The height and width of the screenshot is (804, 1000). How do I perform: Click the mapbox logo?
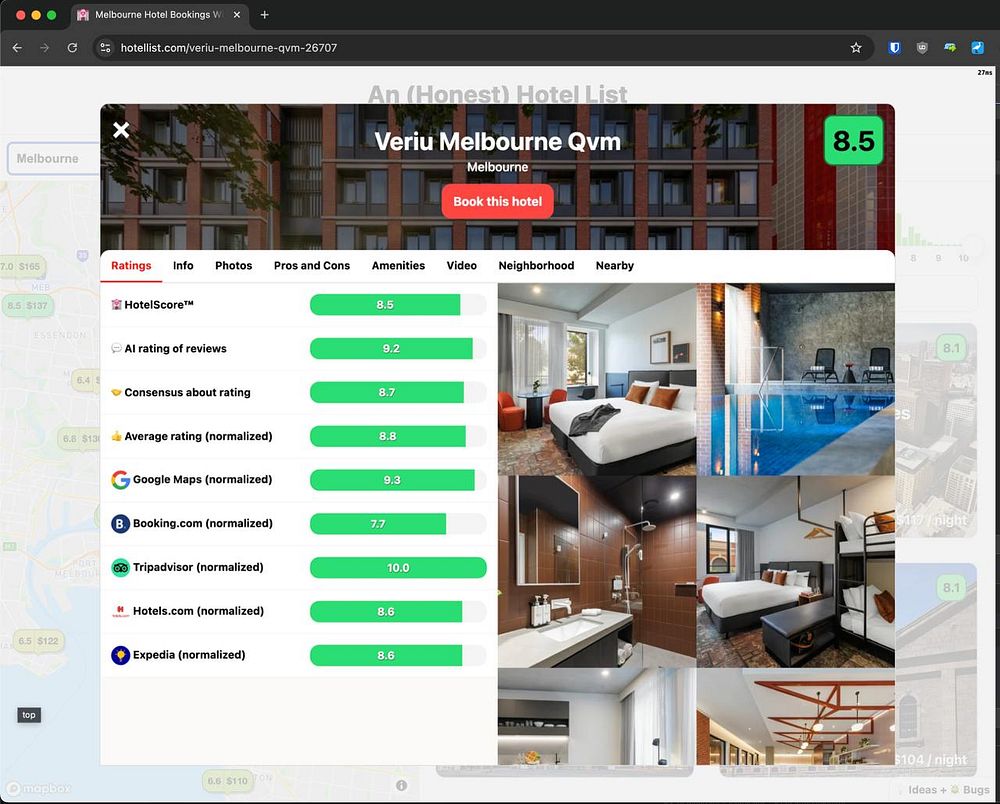point(40,788)
